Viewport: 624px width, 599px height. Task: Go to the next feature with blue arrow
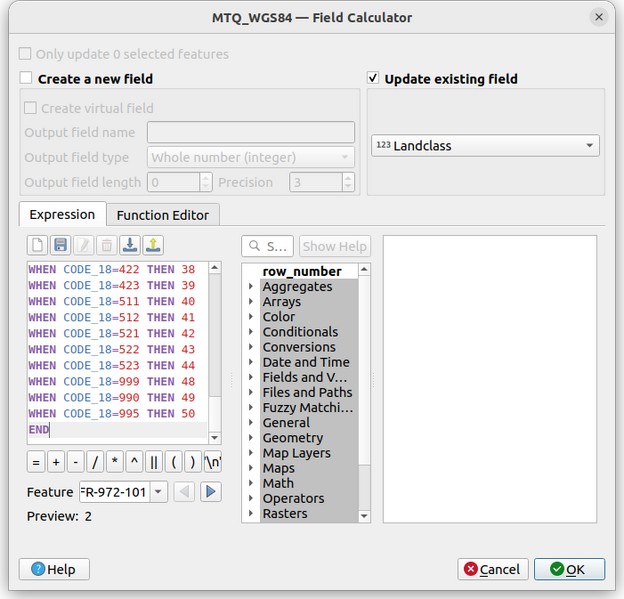click(x=211, y=492)
